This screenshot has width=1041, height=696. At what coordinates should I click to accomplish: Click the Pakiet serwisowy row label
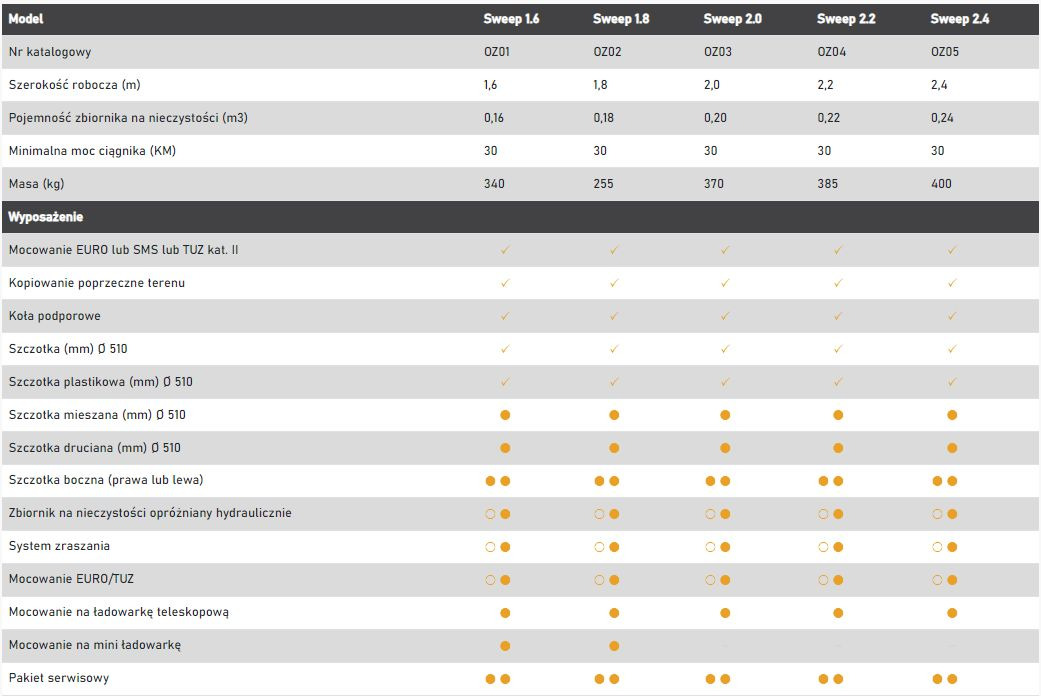[59, 678]
